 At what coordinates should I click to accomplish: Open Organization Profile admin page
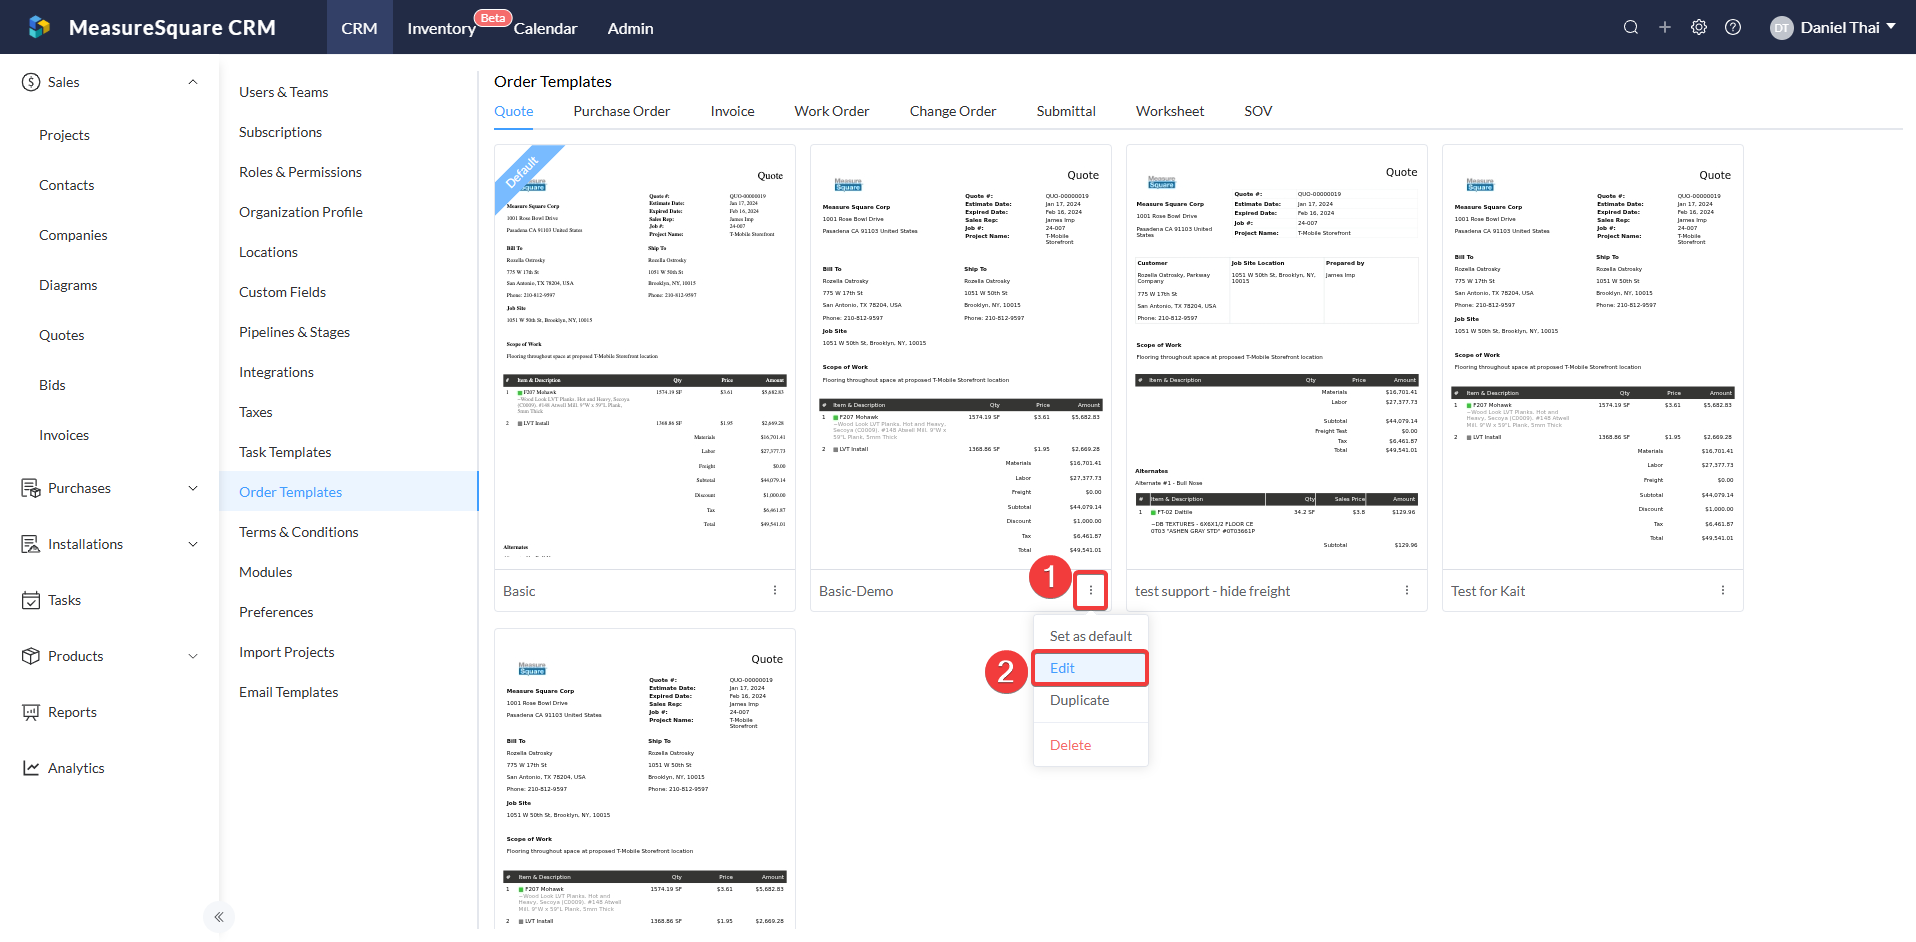301,212
